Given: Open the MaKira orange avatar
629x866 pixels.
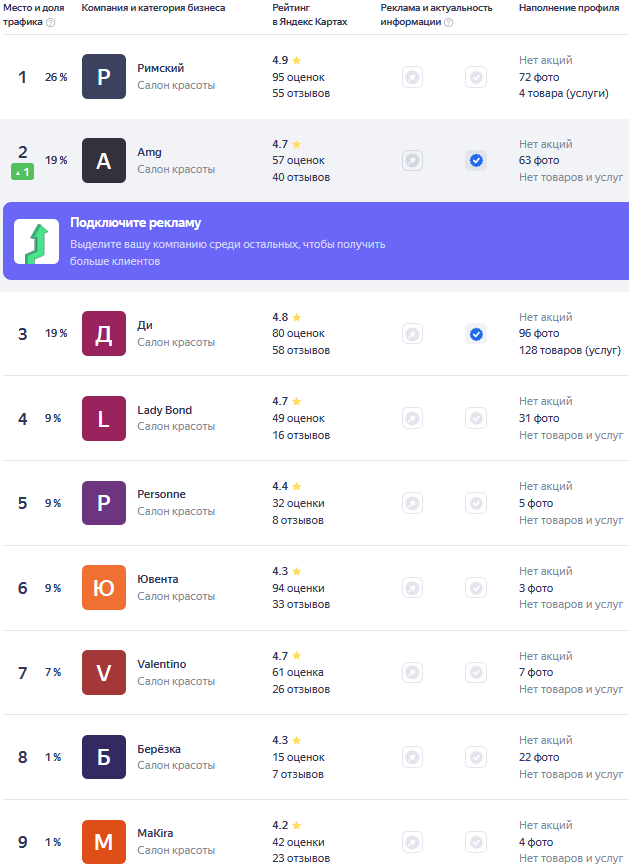Looking at the screenshot, I should tap(104, 842).
